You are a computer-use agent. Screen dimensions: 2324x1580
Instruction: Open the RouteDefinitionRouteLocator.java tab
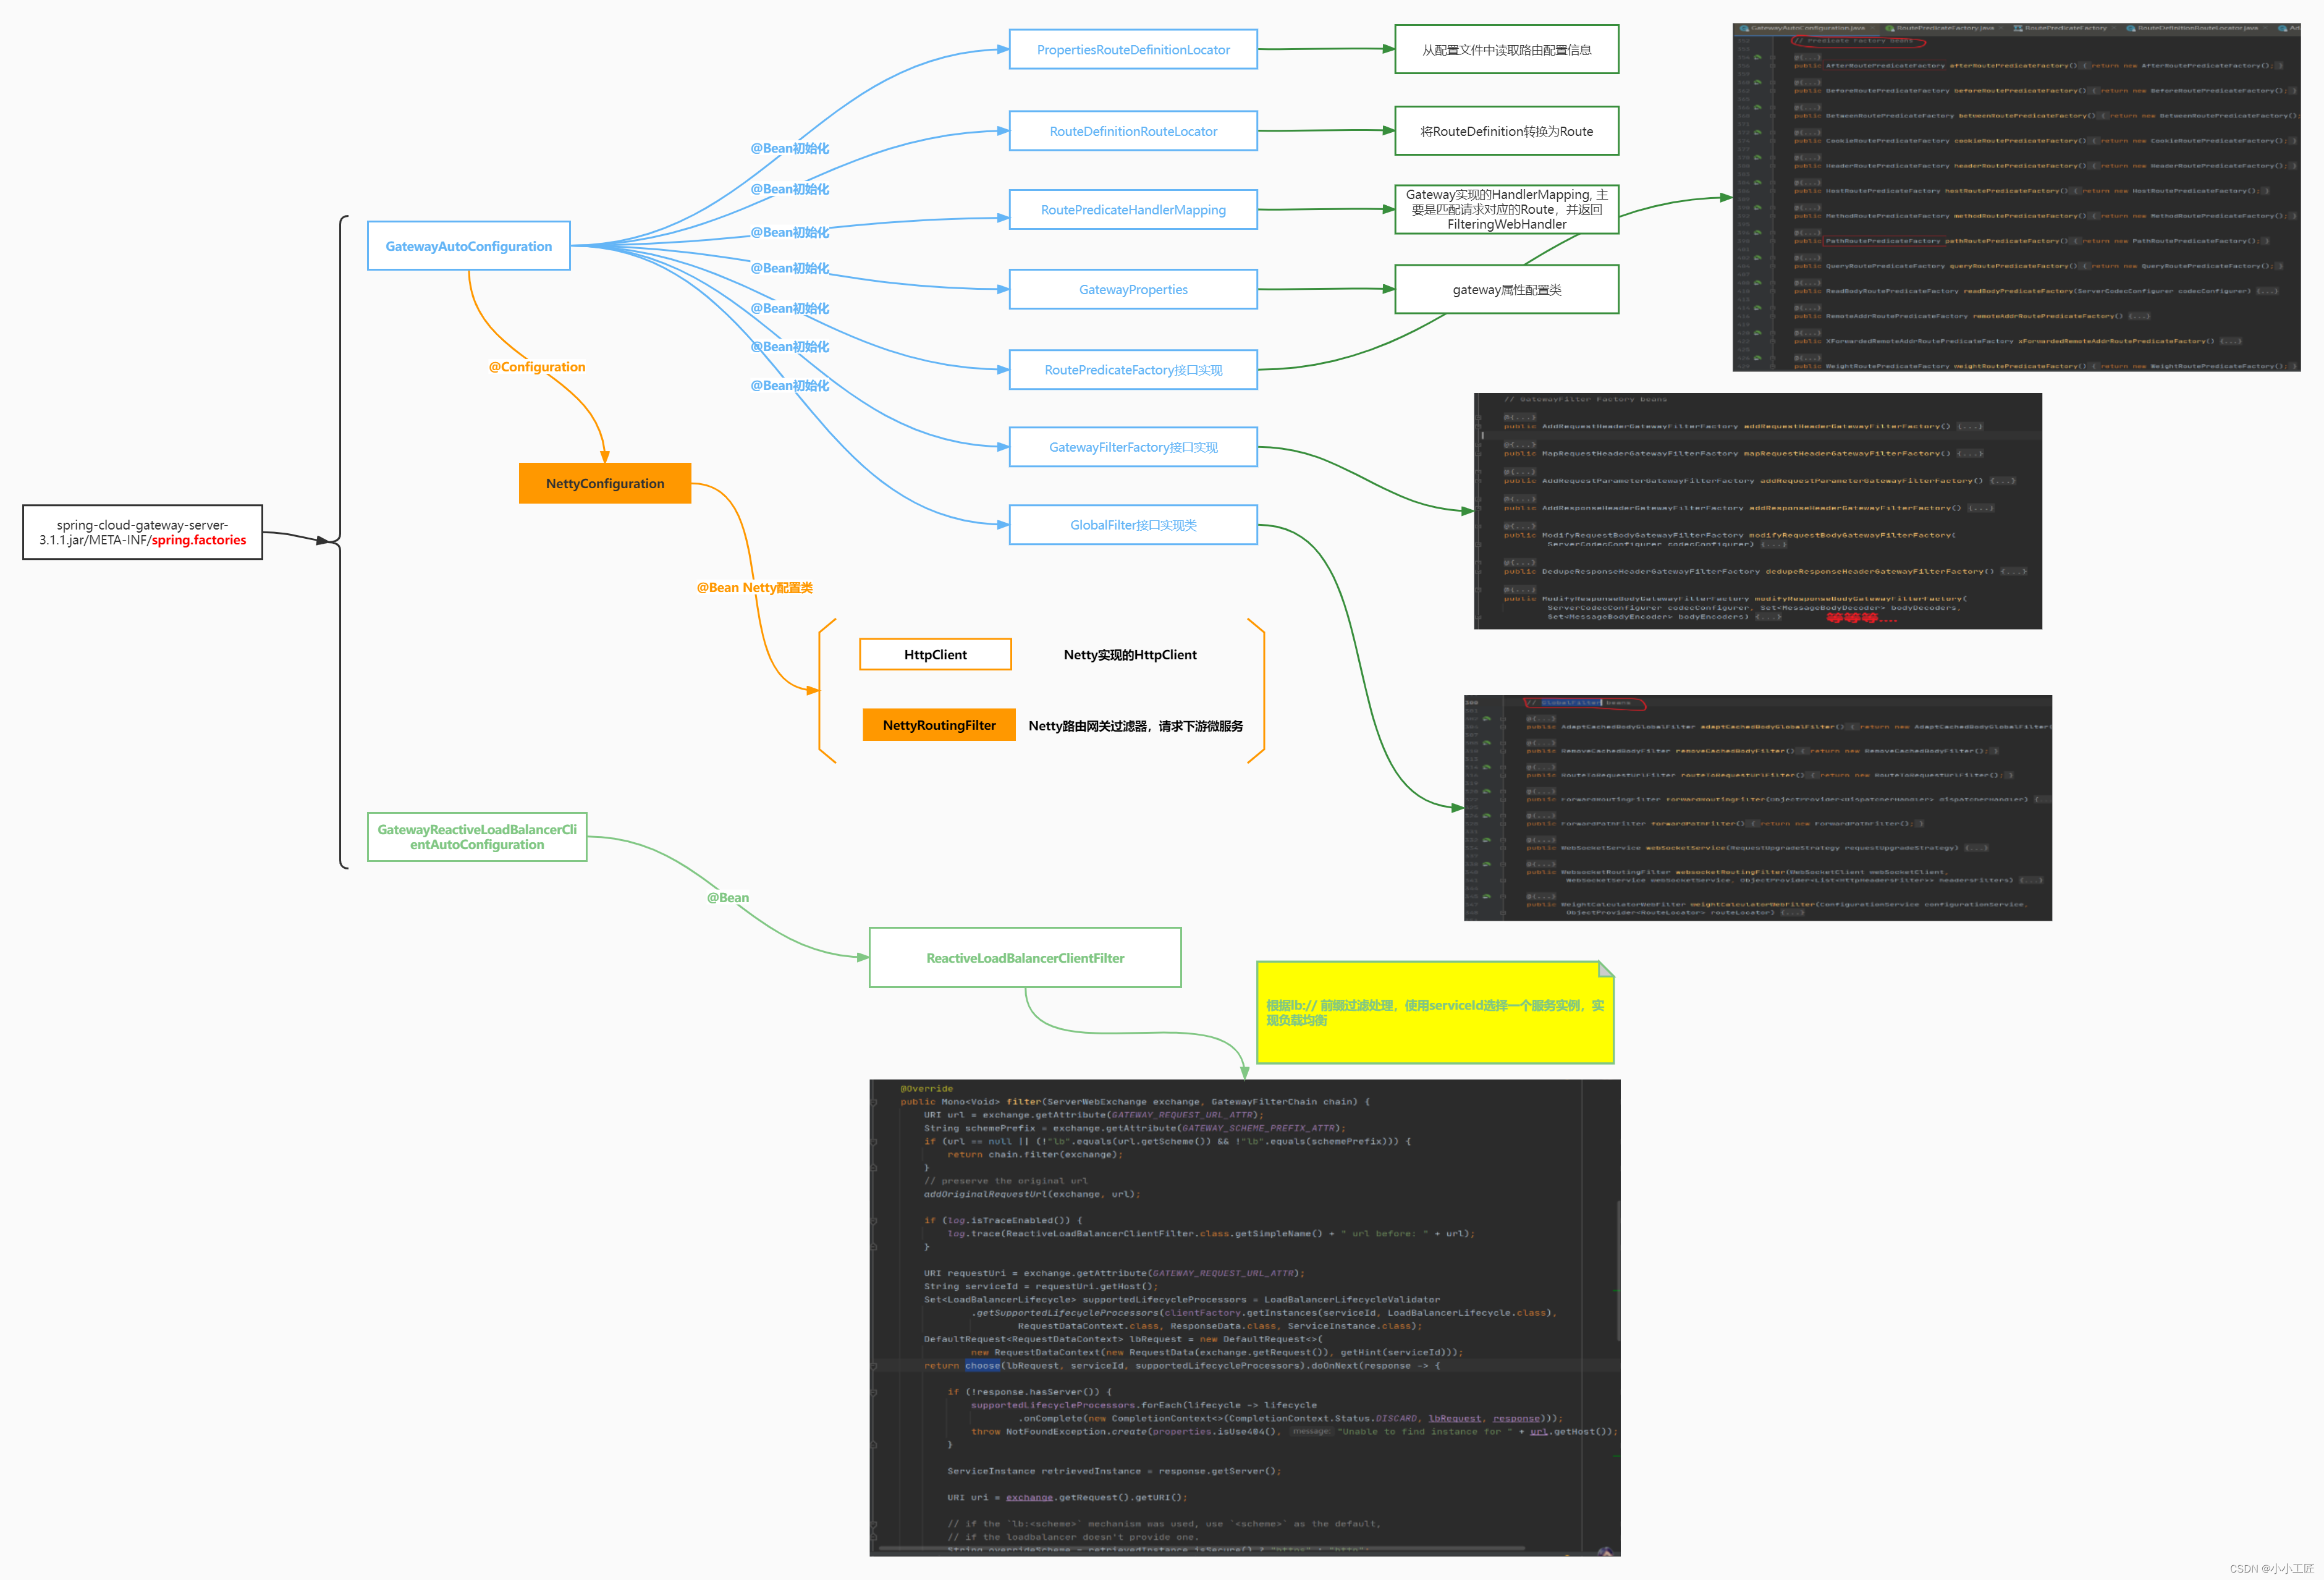[x=2197, y=28]
